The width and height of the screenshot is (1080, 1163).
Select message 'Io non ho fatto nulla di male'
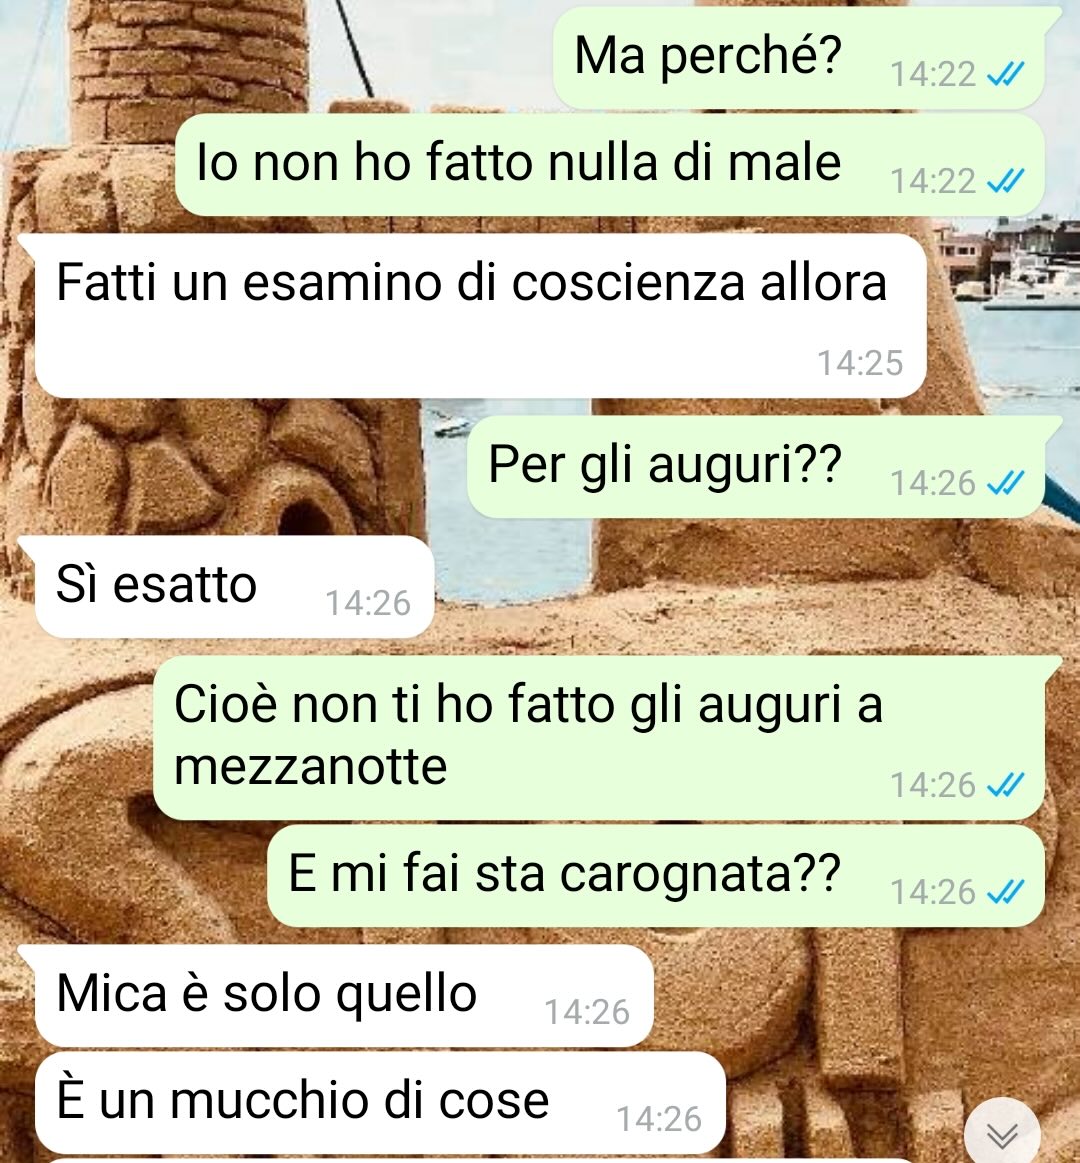click(610, 165)
